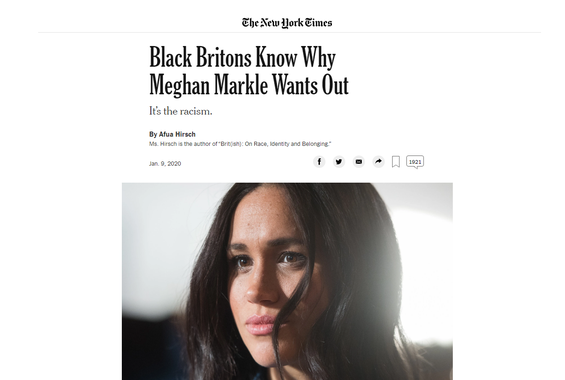Viewport: 565px width, 380px height.
Task: Email this article using envelope icon
Action: pos(359,162)
